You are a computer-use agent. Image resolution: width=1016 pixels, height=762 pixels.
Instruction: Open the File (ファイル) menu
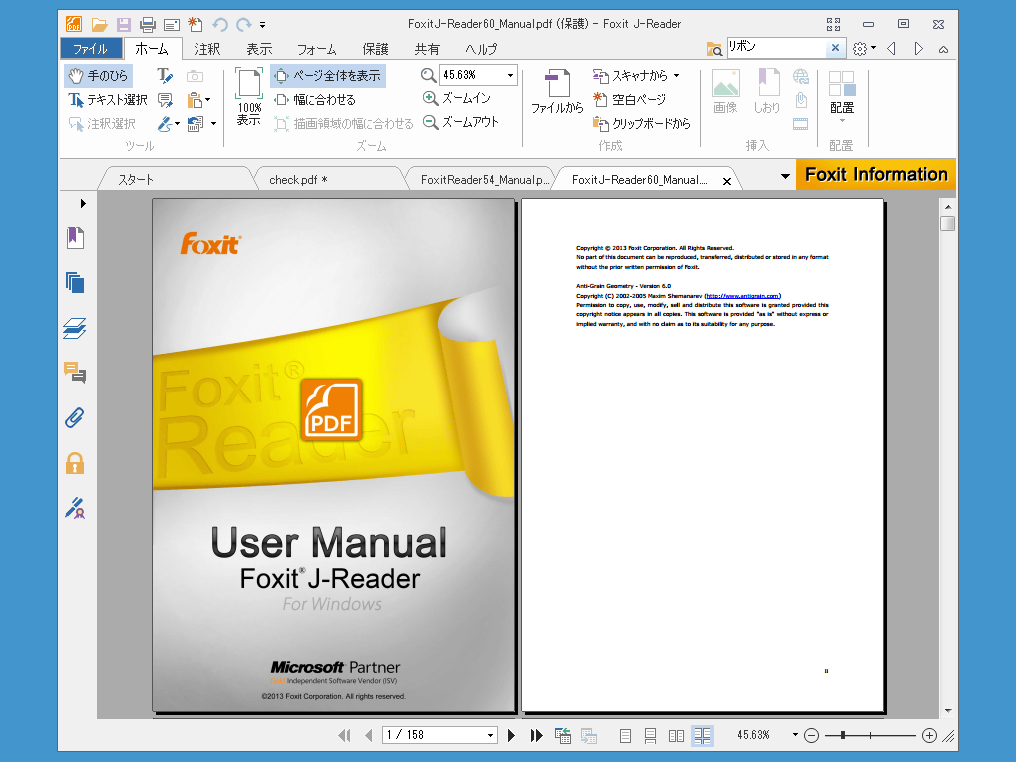click(x=91, y=49)
